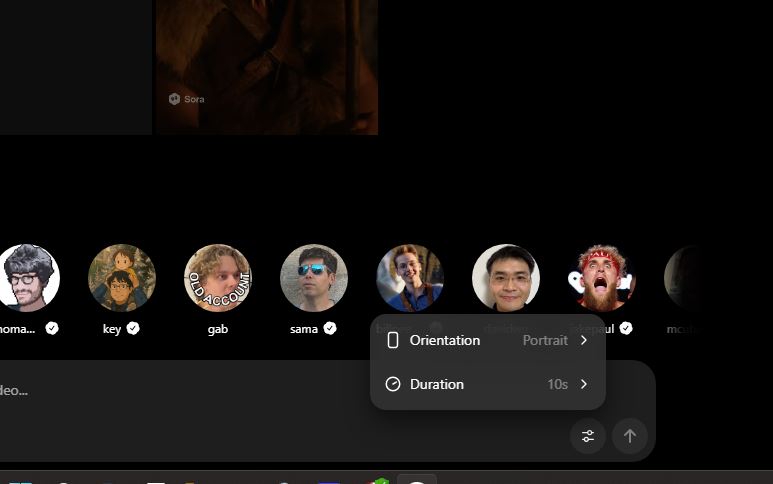Select the key cartoon avatar
The image size is (773, 484).
coord(122,278)
